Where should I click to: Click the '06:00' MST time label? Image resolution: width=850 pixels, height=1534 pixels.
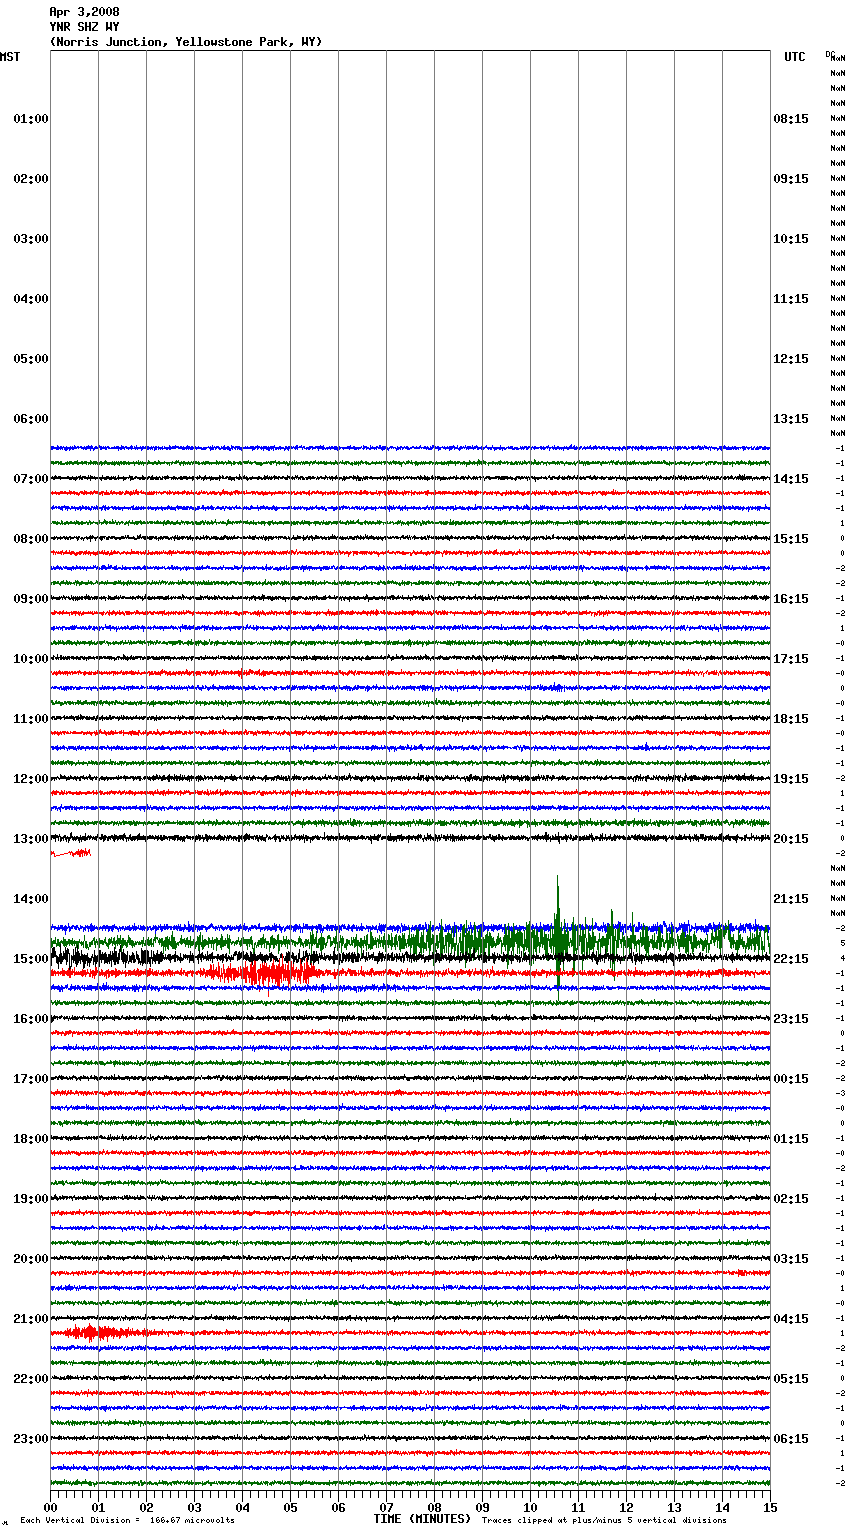pos(31,419)
